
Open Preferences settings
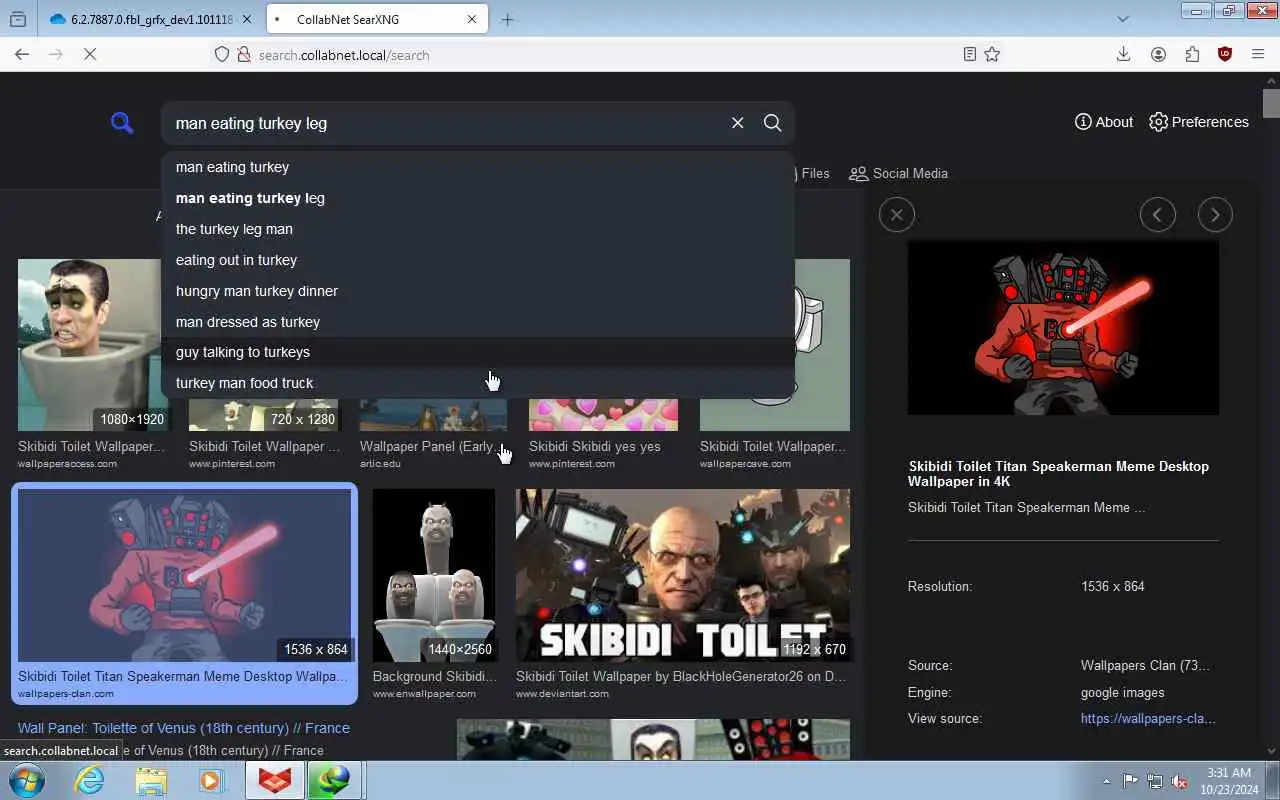[x=1199, y=122]
